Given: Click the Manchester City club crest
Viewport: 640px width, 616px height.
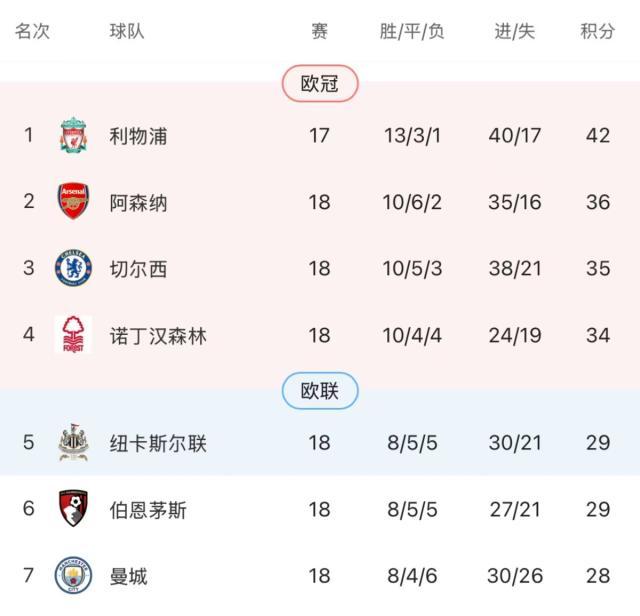Looking at the screenshot, I should click(x=73, y=576).
